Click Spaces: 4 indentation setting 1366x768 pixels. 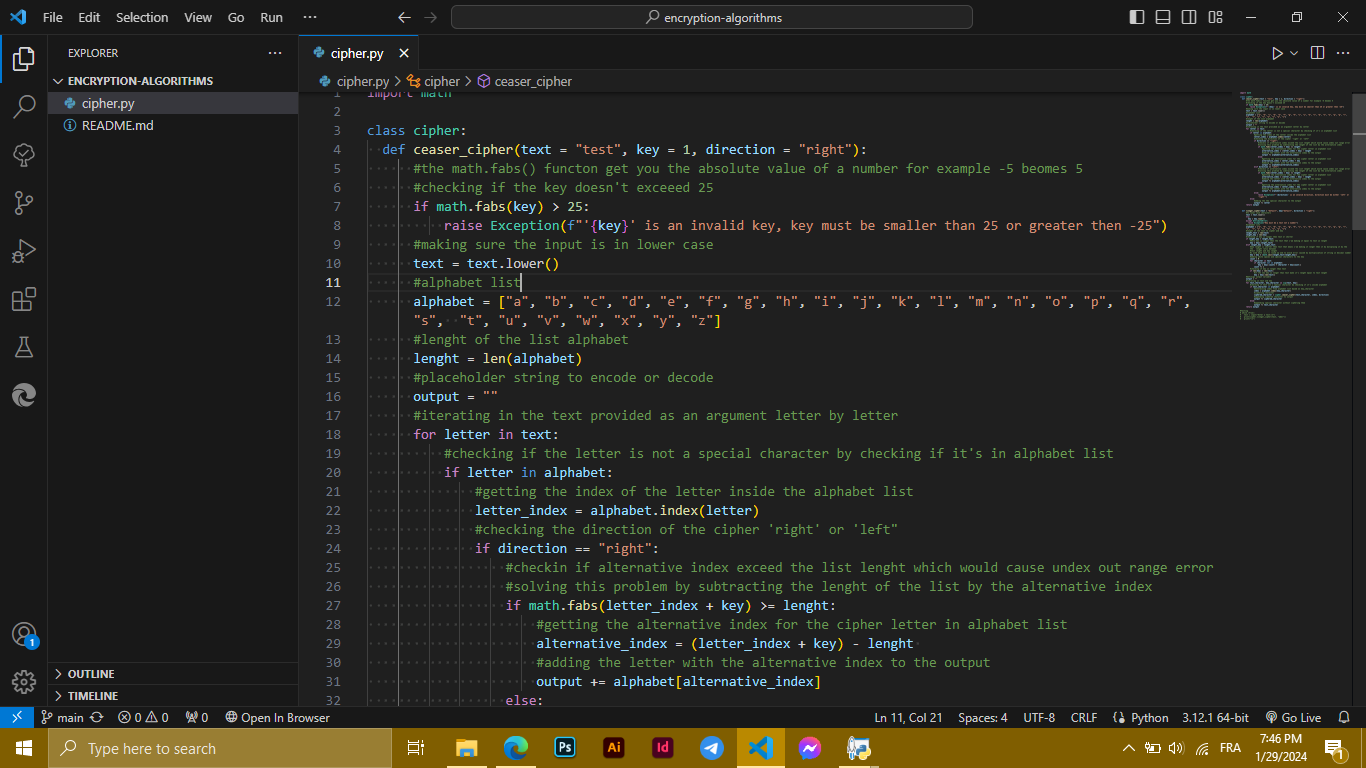pos(983,717)
